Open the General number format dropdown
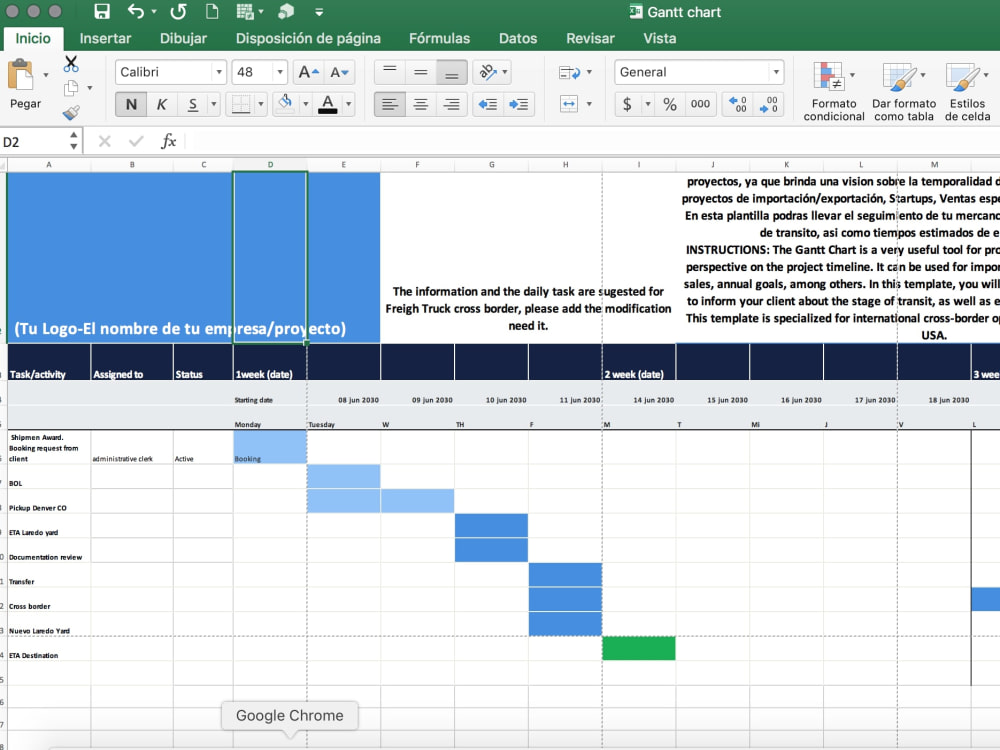This screenshot has width=1000, height=750. tap(776, 72)
